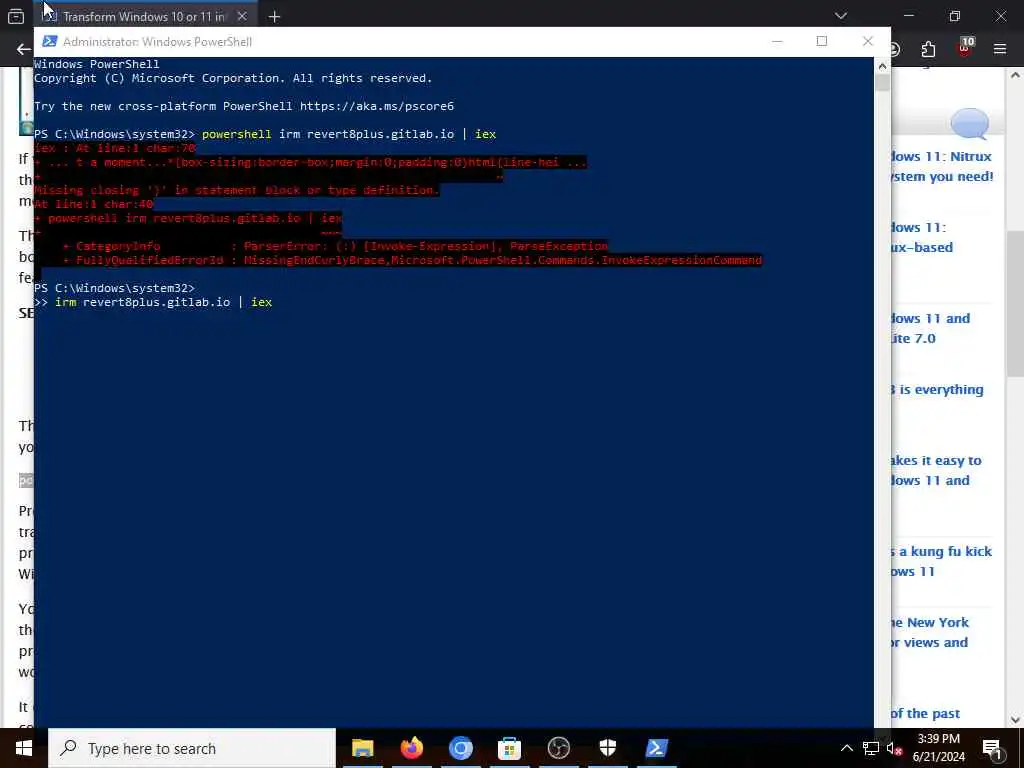The image size is (1024, 768).
Task: Click the 'irm revert8plus.gitlab.io | iex' input line
Action: coord(163,302)
